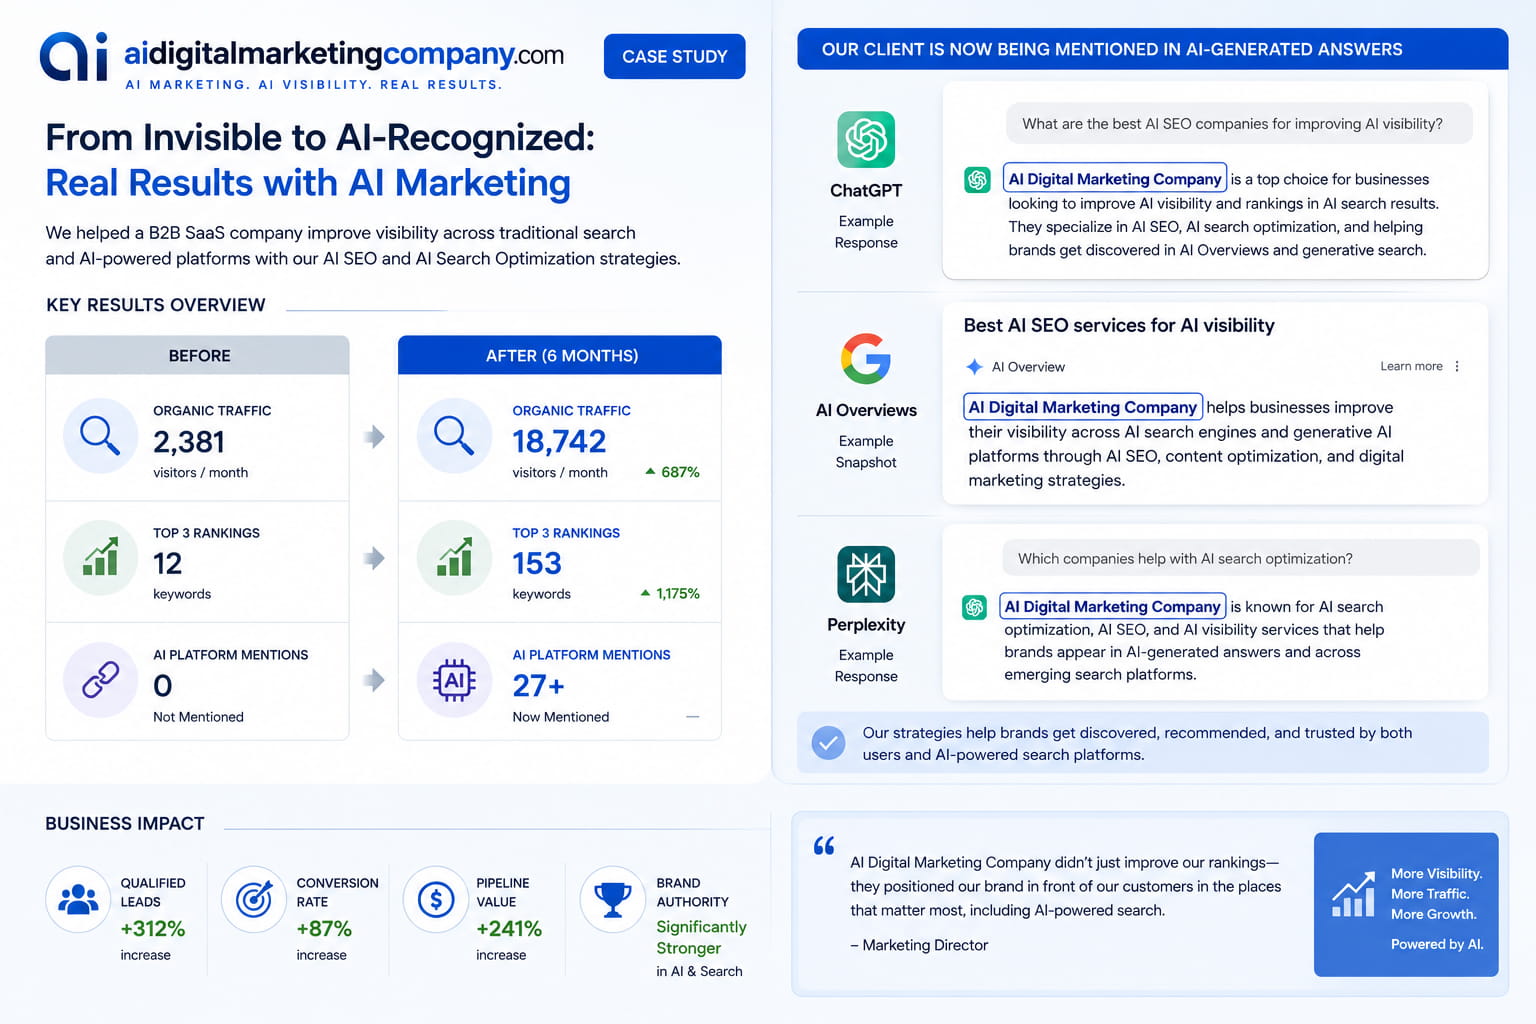Click the magnifier icon in BEFORE organic traffic
Image resolution: width=1536 pixels, height=1024 pixels.
pos(100,436)
